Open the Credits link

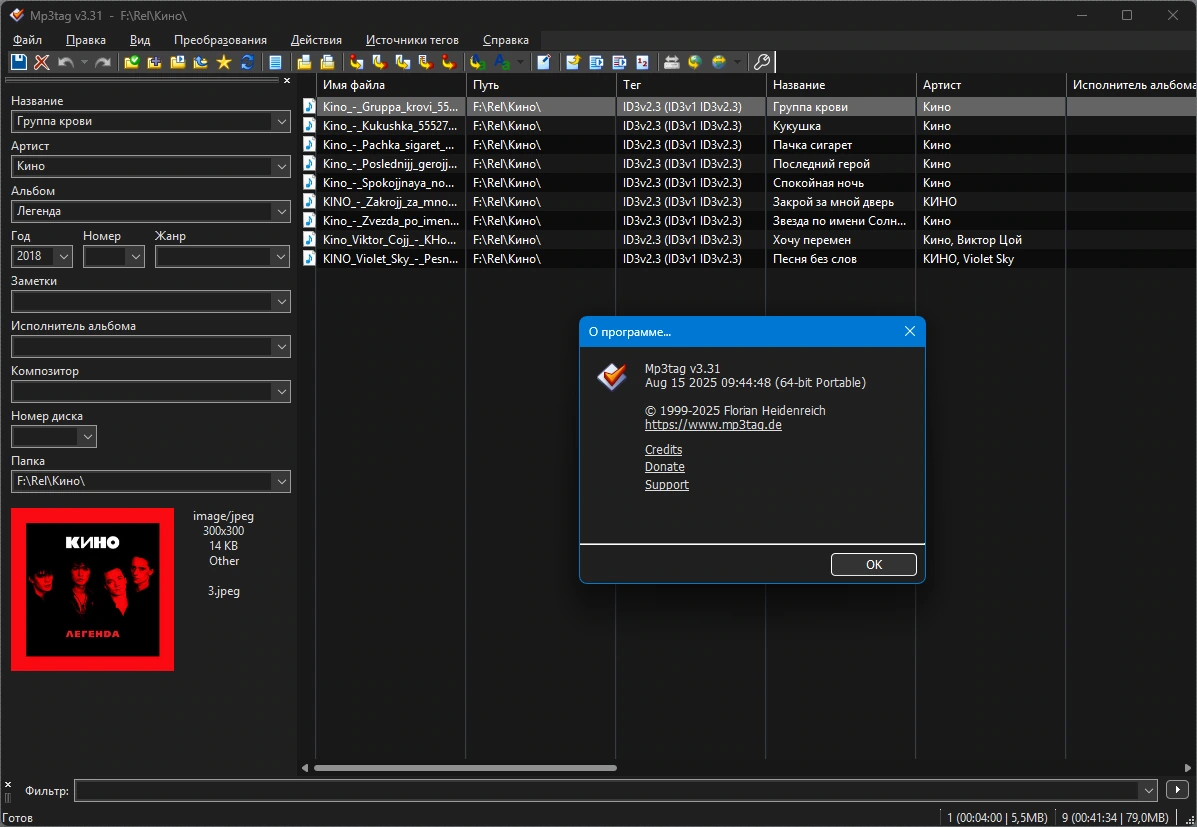pyautogui.click(x=663, y=450)
